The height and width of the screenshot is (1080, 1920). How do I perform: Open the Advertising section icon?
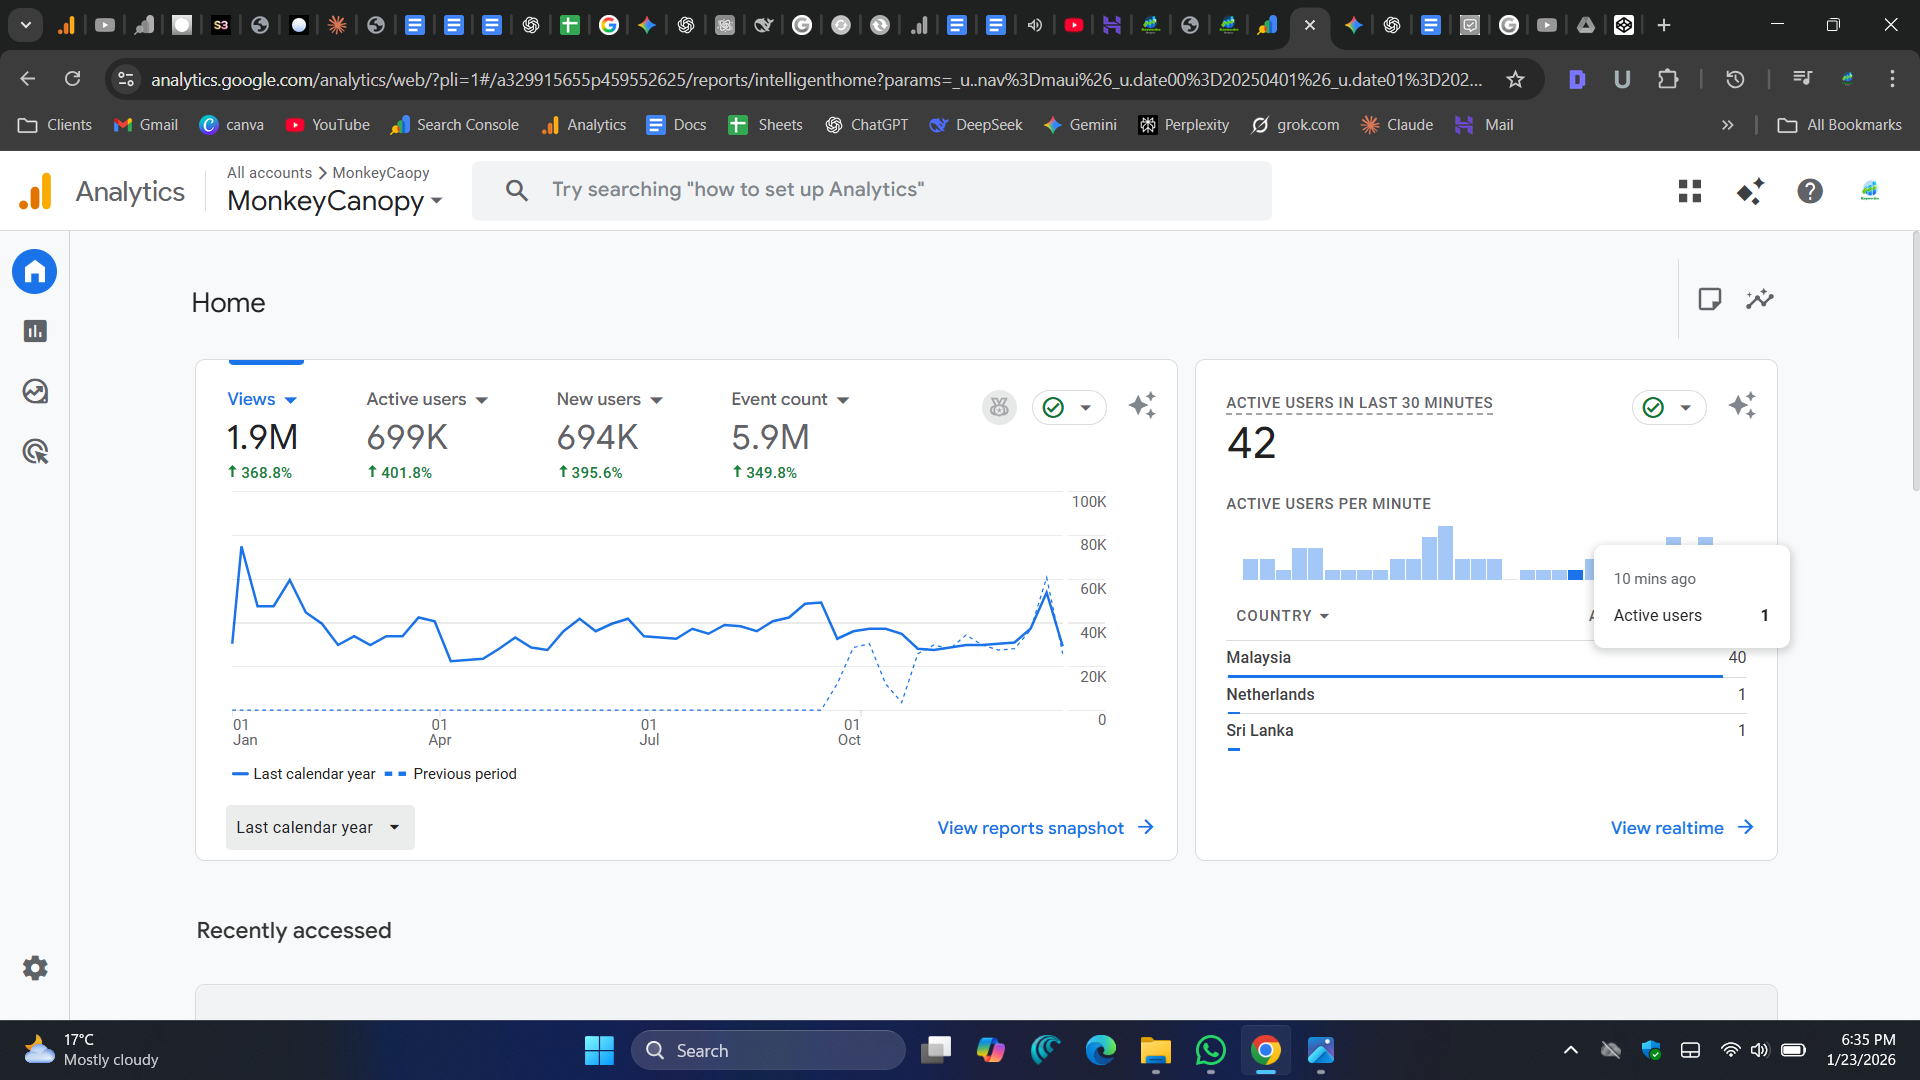(34, 451)
